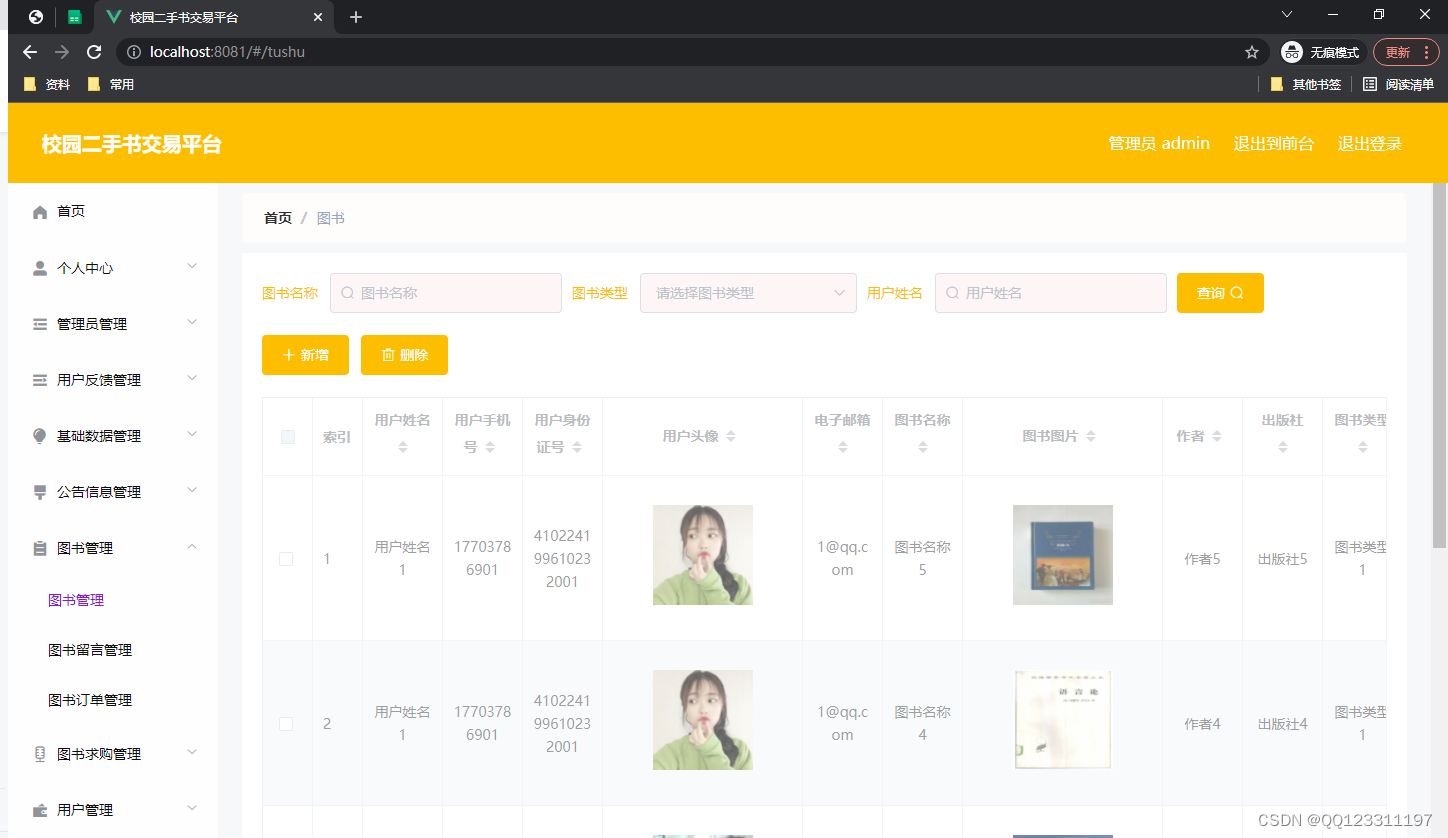Tick the checkbox for row 2
The width and height of the screenshot is (1448, 838).
pos(286,724)
